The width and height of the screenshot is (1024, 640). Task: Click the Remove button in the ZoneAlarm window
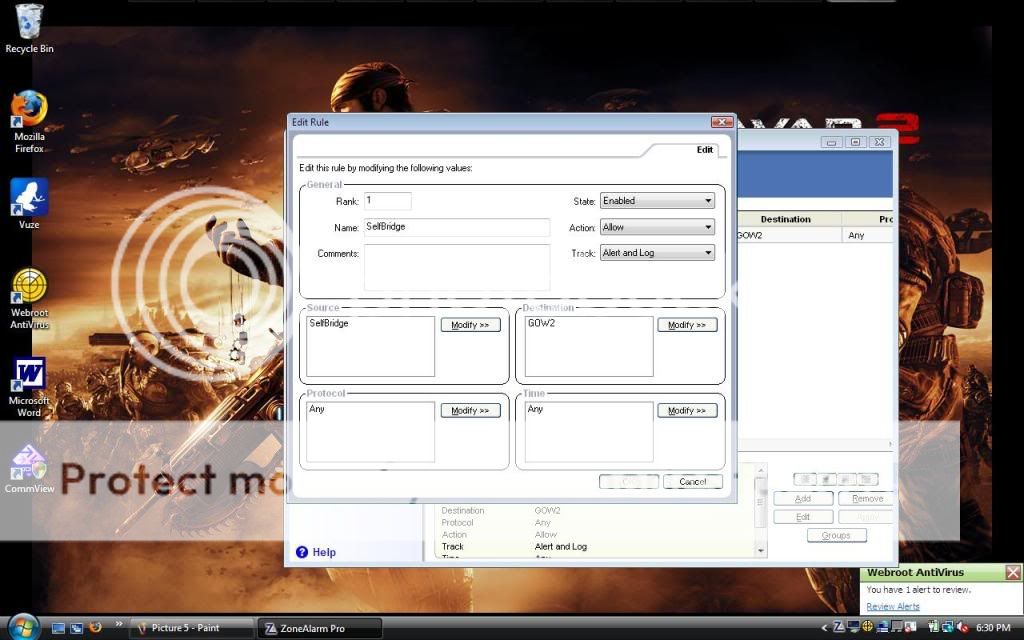[867, 498]
